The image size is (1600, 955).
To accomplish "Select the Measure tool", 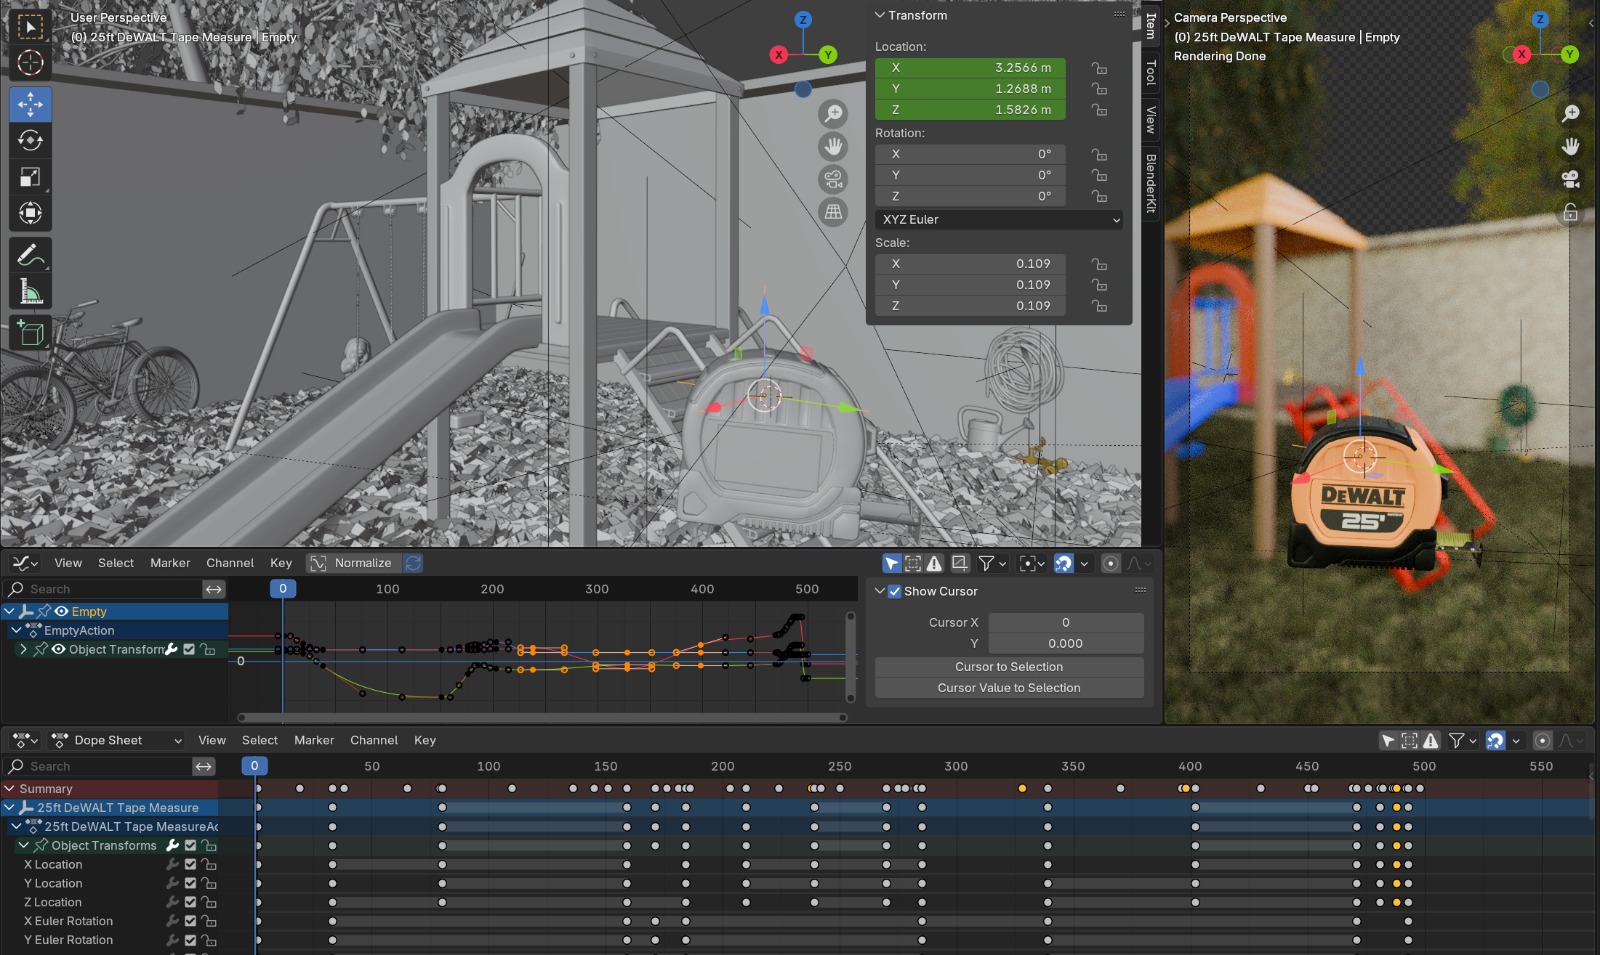I will [x=31, y=290].
